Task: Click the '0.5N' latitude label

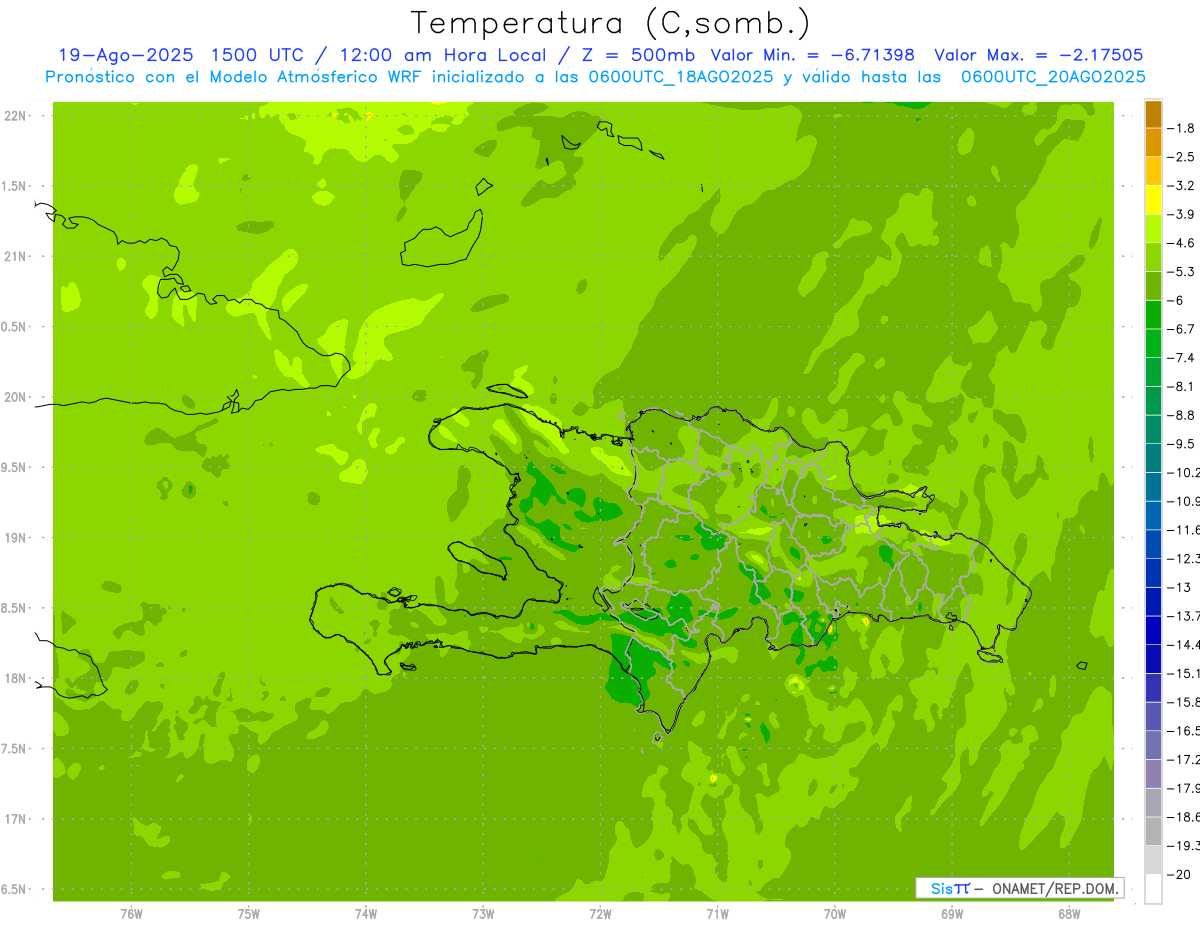Action: click(15, 328)
